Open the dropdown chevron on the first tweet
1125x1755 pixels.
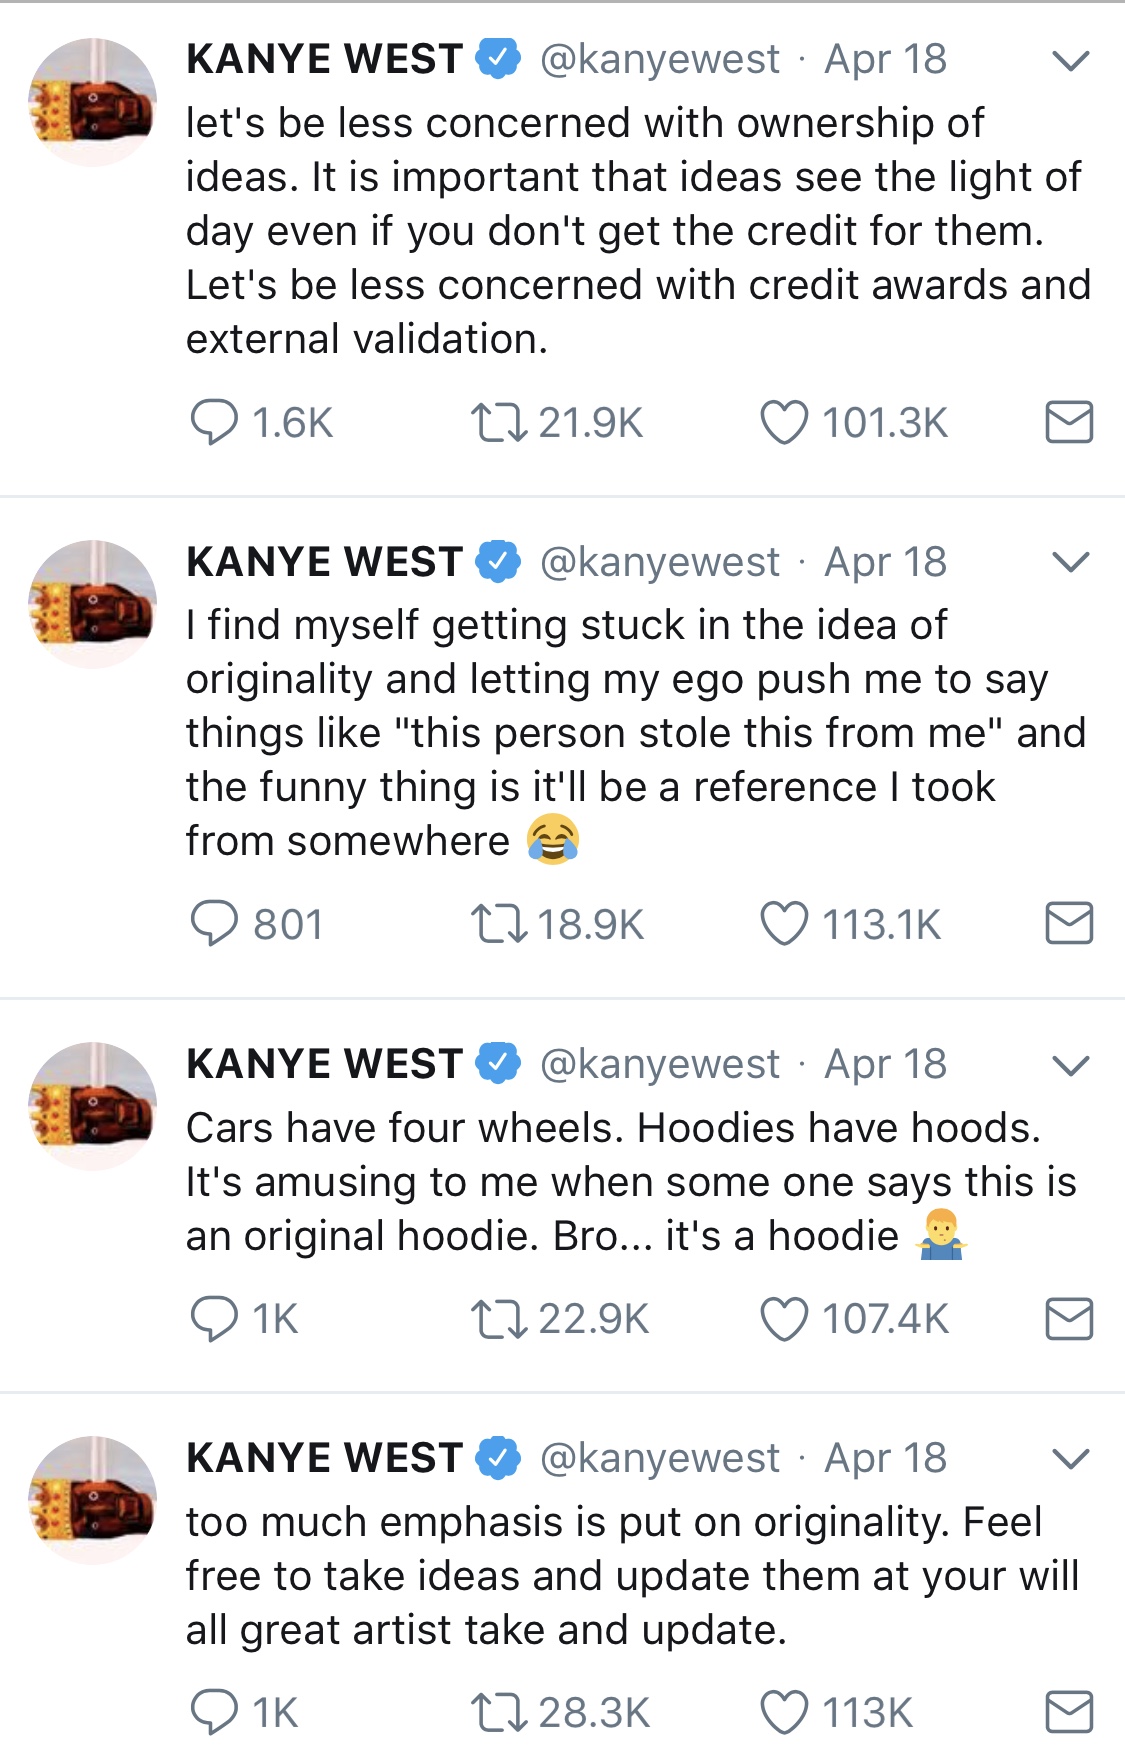pyautogui.click(x=1070, y=61)
